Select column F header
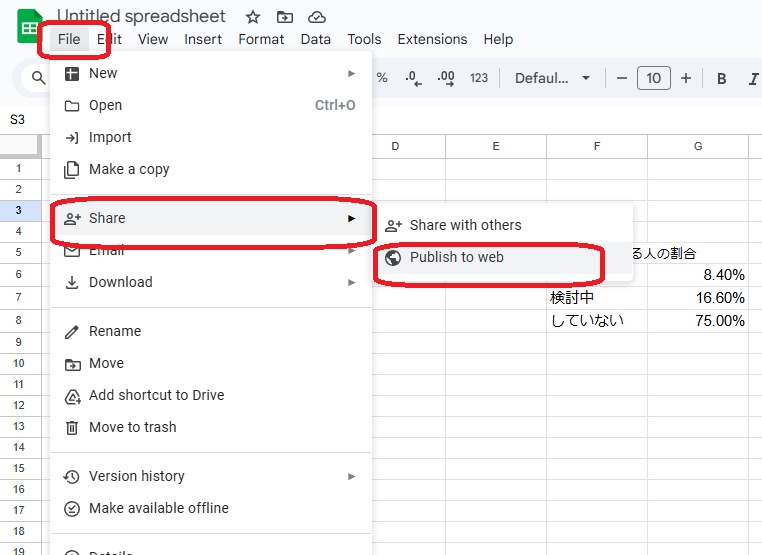The width and height of the screenshot is (762, 555). point(597,146)
